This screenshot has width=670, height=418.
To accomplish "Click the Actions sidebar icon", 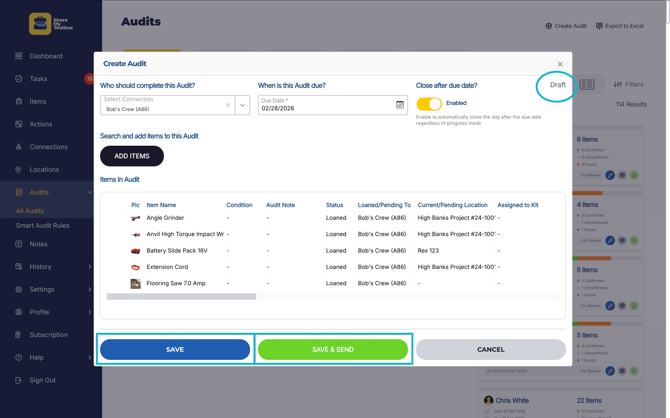I will pyautogui.click(x=18, y=124).
